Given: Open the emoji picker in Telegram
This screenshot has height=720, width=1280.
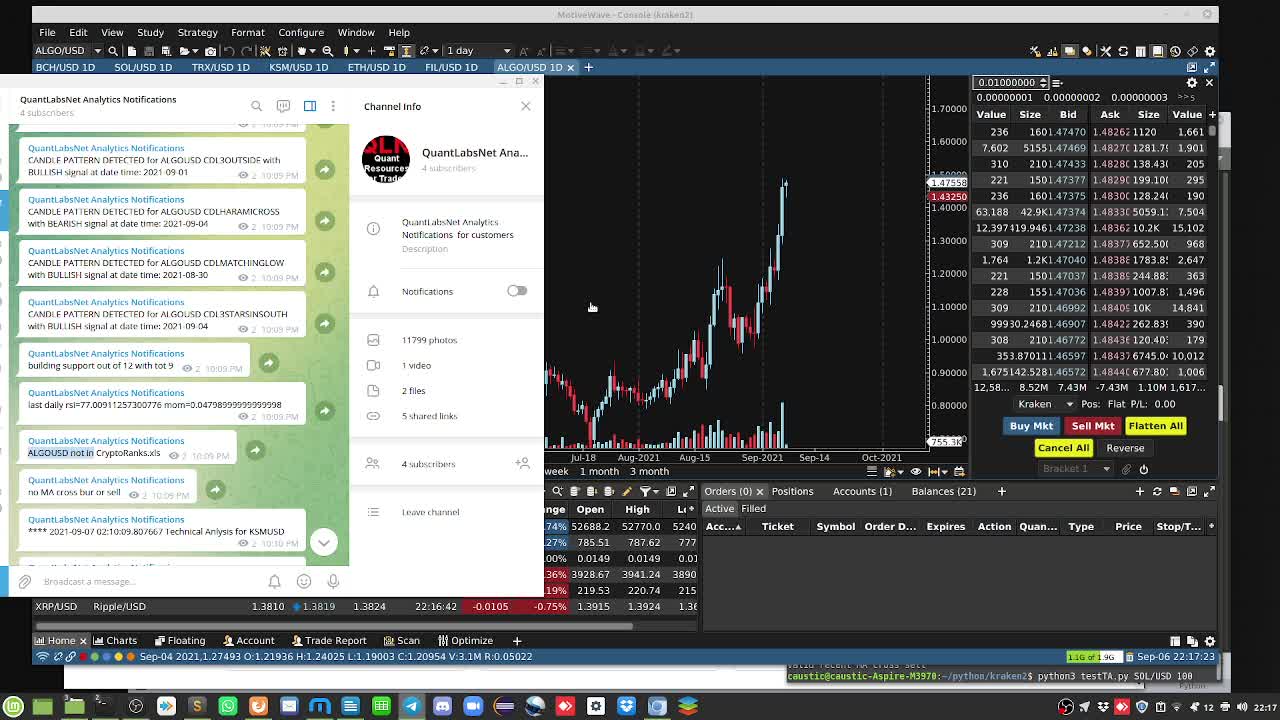Looking at the screenshot, I should (x=304, y=581).
